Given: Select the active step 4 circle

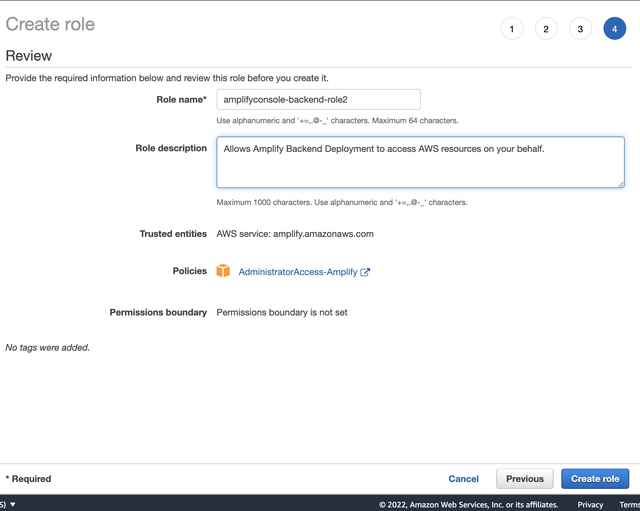Looking at the screenshot, I should coord(614,29).
